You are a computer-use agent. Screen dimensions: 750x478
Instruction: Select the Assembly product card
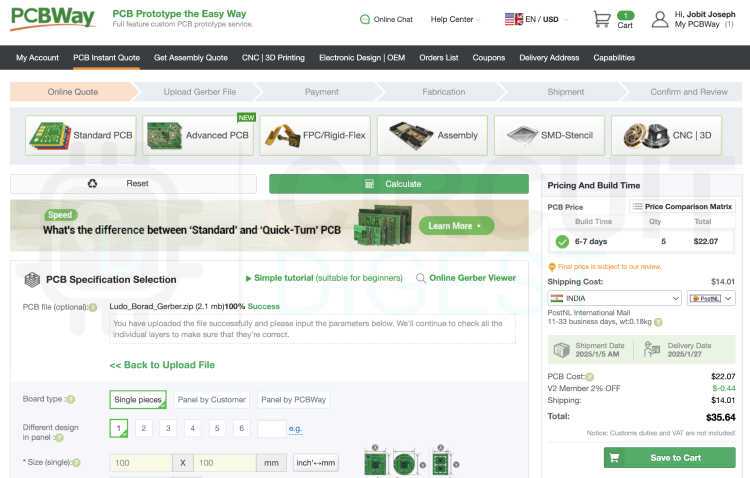tap(432, 135)
